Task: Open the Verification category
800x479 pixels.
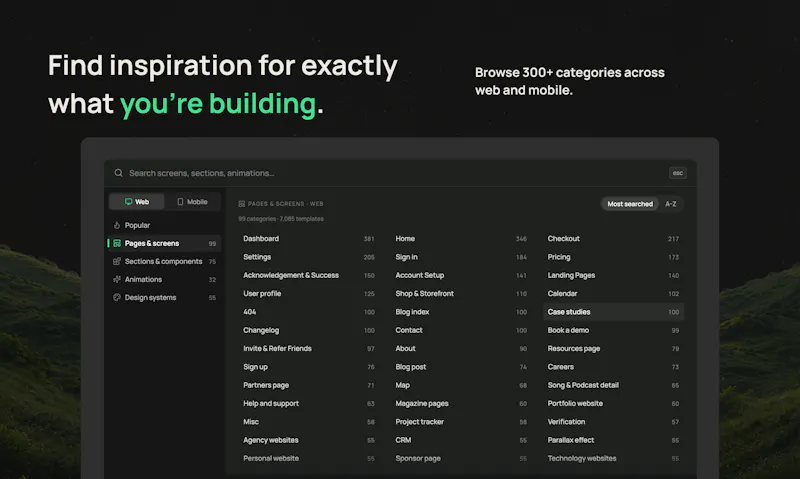Action: [613, 422]
